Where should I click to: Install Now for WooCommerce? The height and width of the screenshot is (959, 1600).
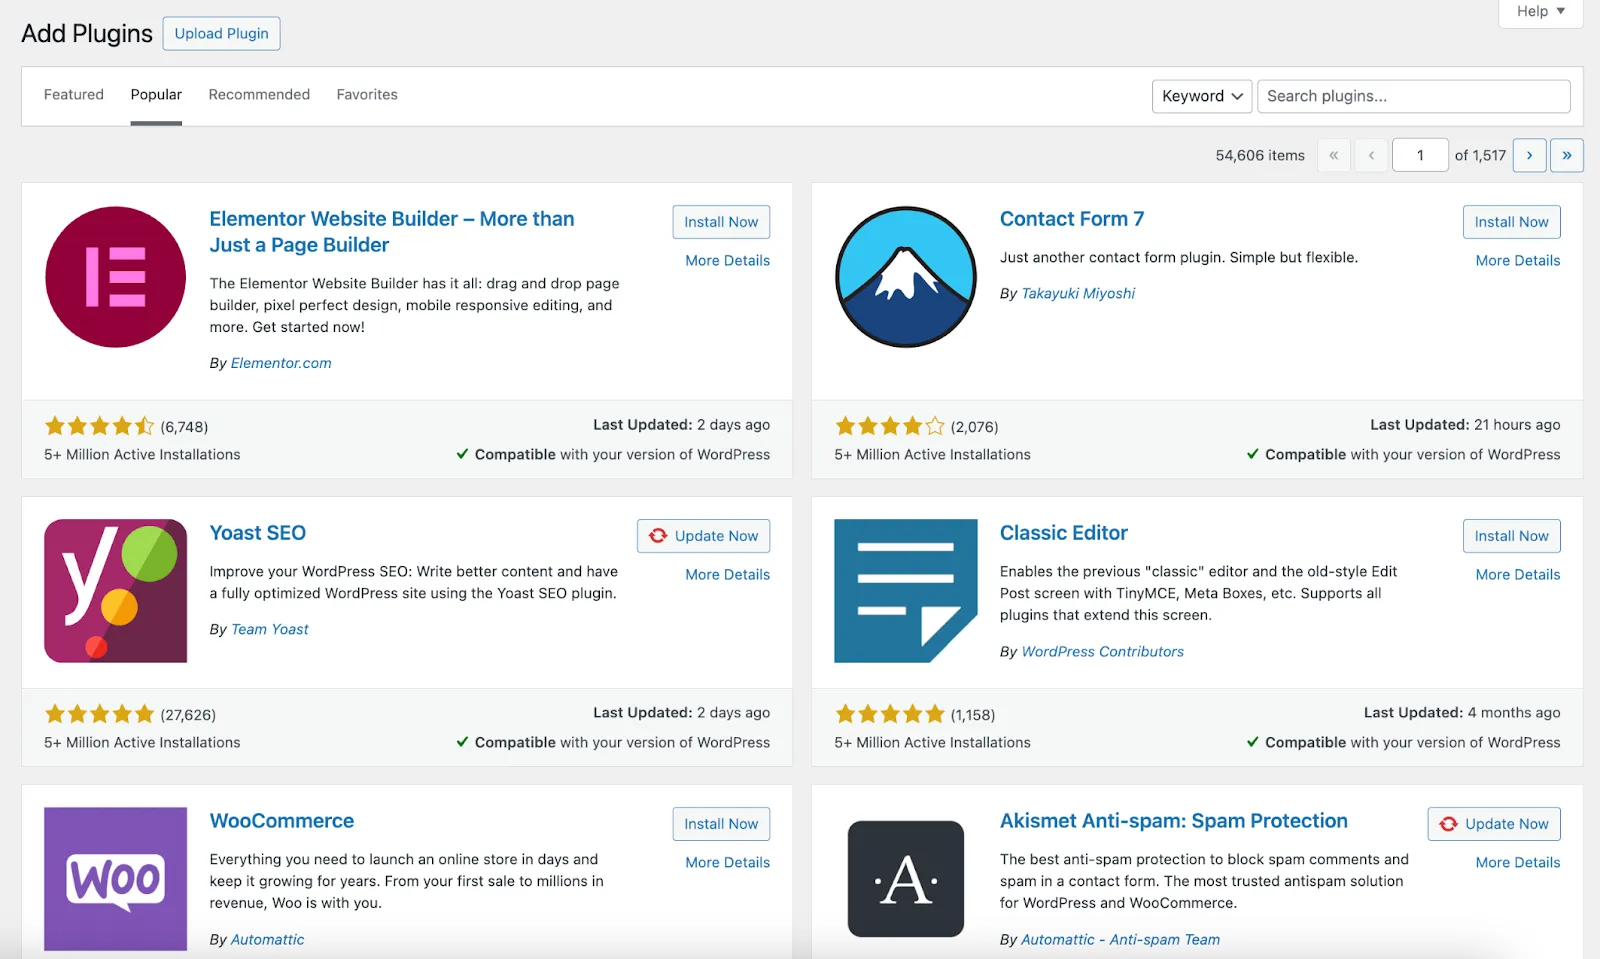[x=721, y=824]
